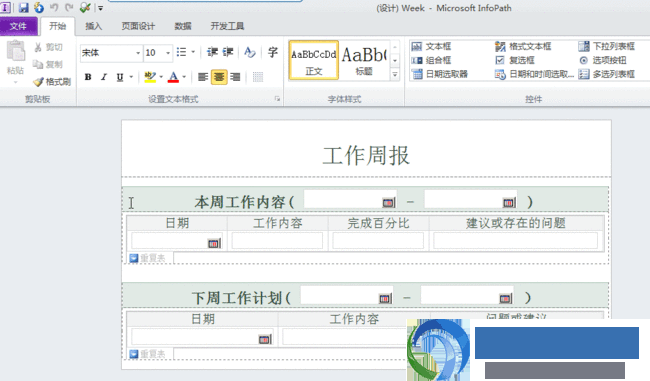Click increase indent icon in ribbon
650x381 pixels.
tap(228, 52)
